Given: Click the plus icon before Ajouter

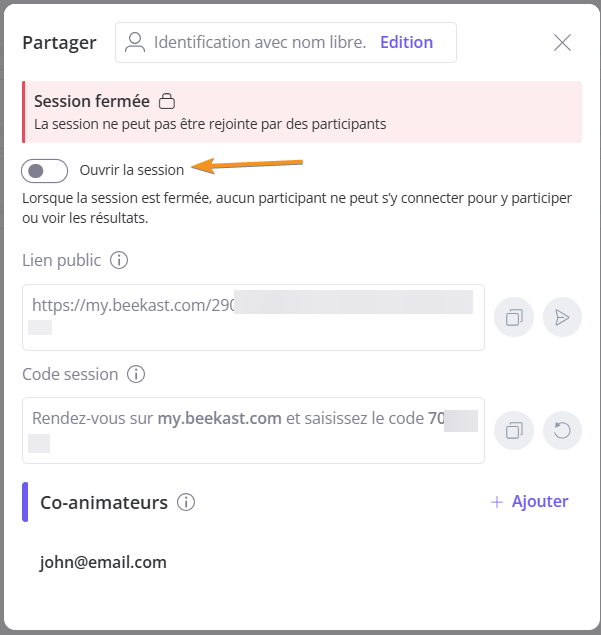Looking at the screenshot, I should pyautogui.click(x=497, y=503).
